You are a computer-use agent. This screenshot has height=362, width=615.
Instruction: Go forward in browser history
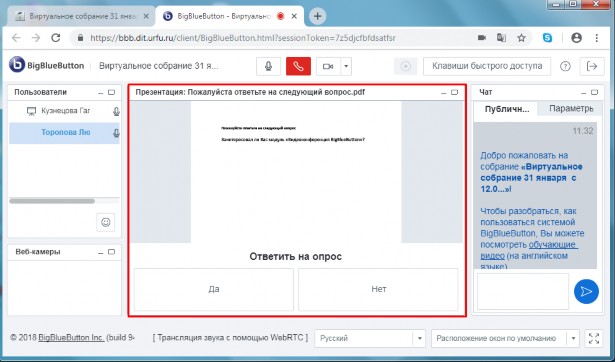(x=36, y=38)
